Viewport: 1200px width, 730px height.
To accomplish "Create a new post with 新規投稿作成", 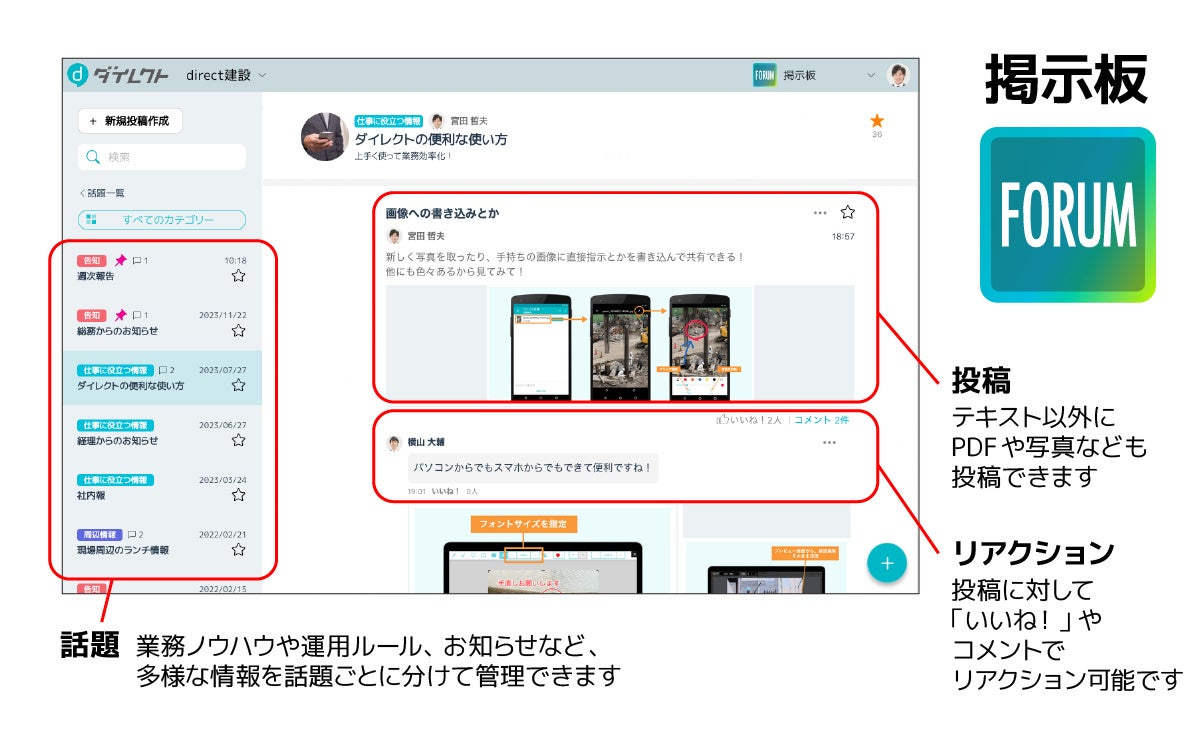I will click(130, 121).
